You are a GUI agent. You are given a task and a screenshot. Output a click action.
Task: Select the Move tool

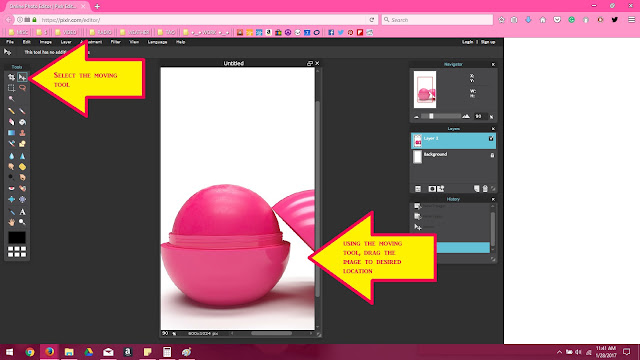click(22, 77)
